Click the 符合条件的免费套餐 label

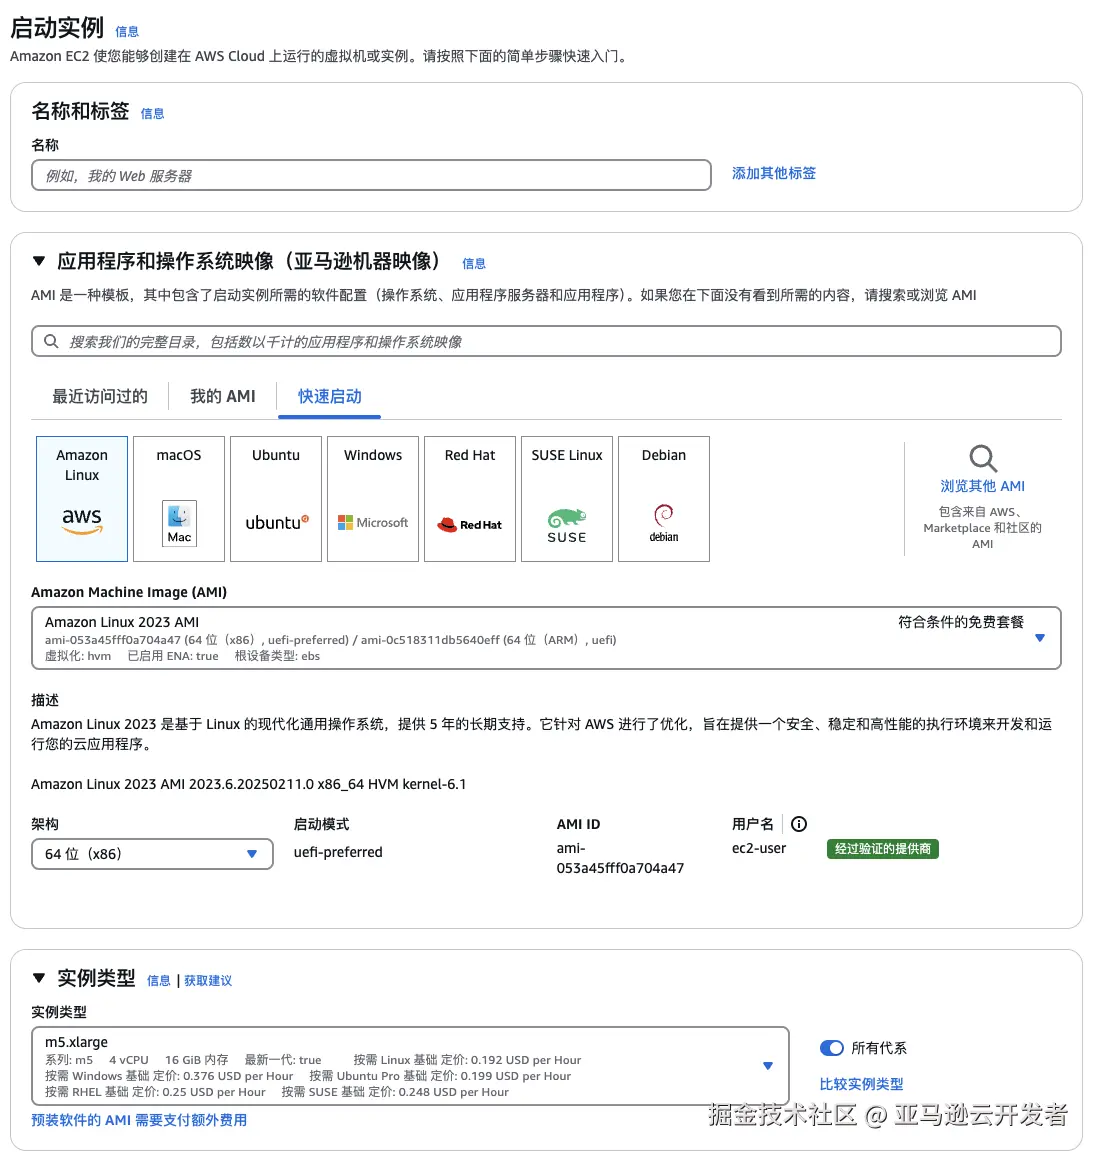click(961, 622)
